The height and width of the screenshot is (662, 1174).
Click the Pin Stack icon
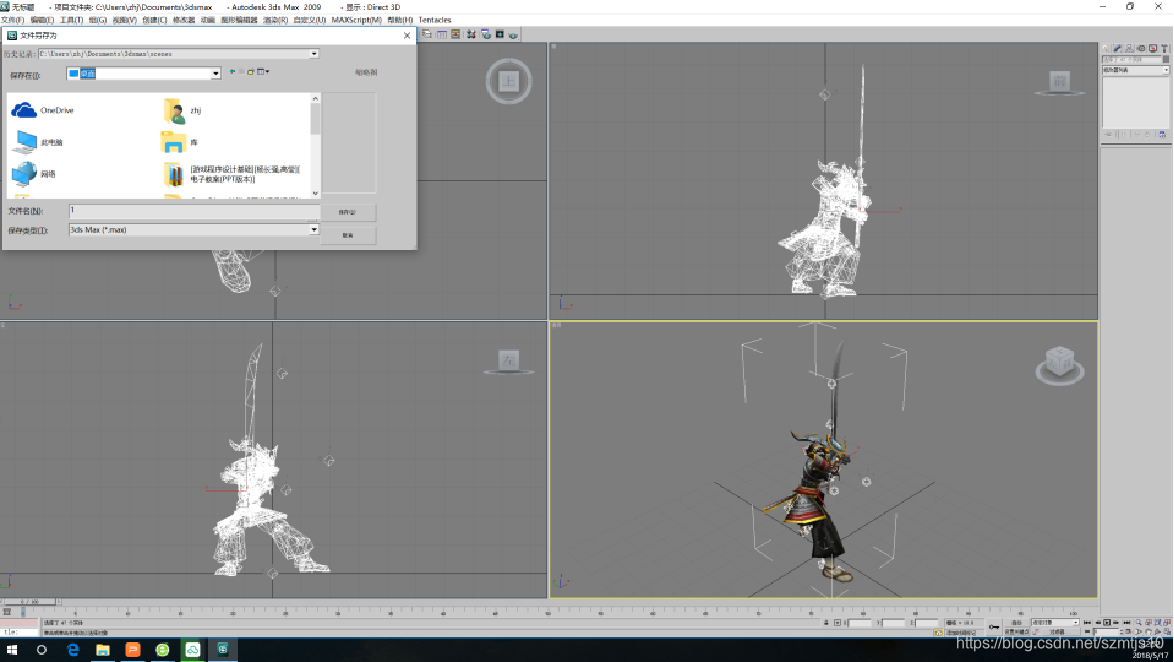coord(1107,134)
